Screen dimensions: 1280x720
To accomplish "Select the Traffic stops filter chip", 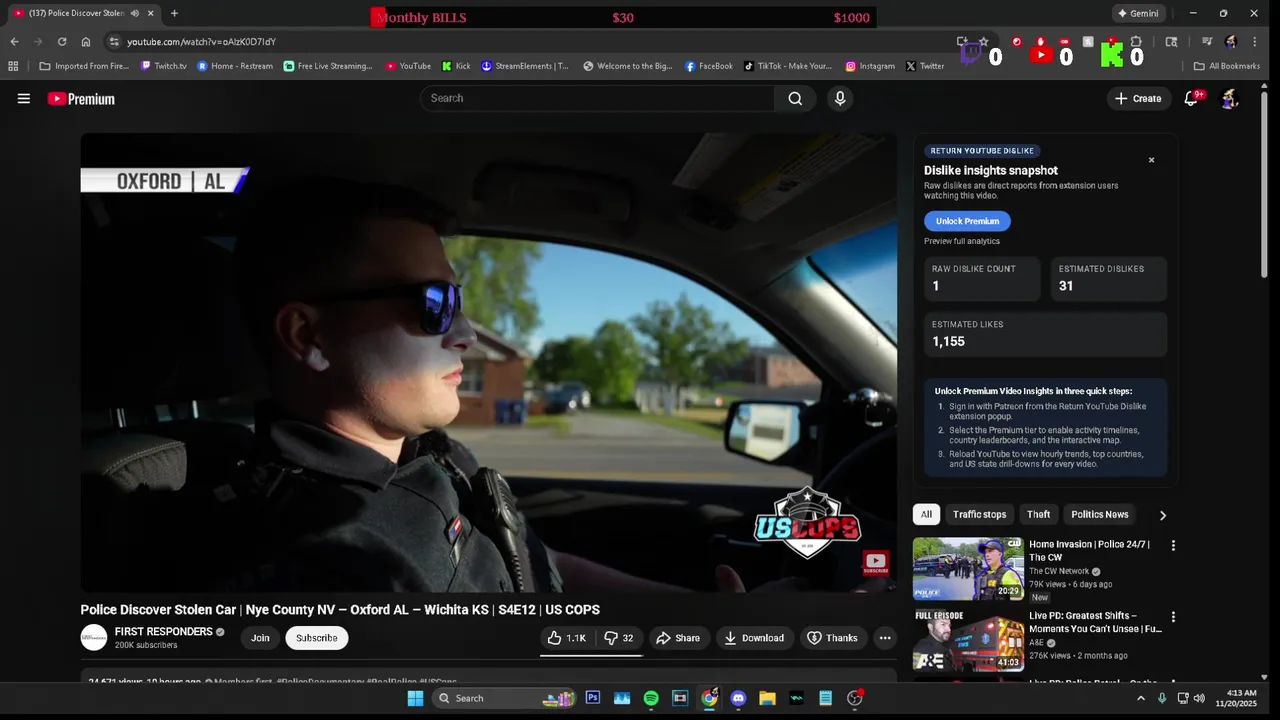I will (x=979, y=515).
